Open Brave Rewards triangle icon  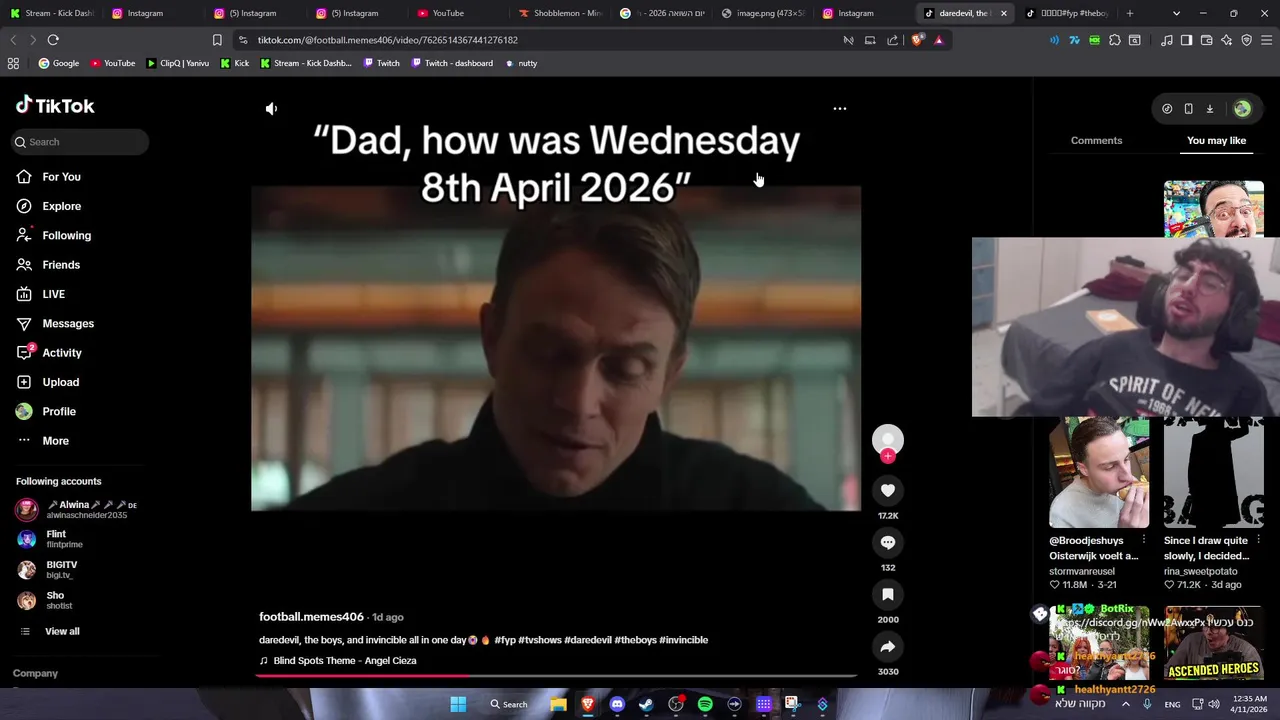[x=939, y=40]
